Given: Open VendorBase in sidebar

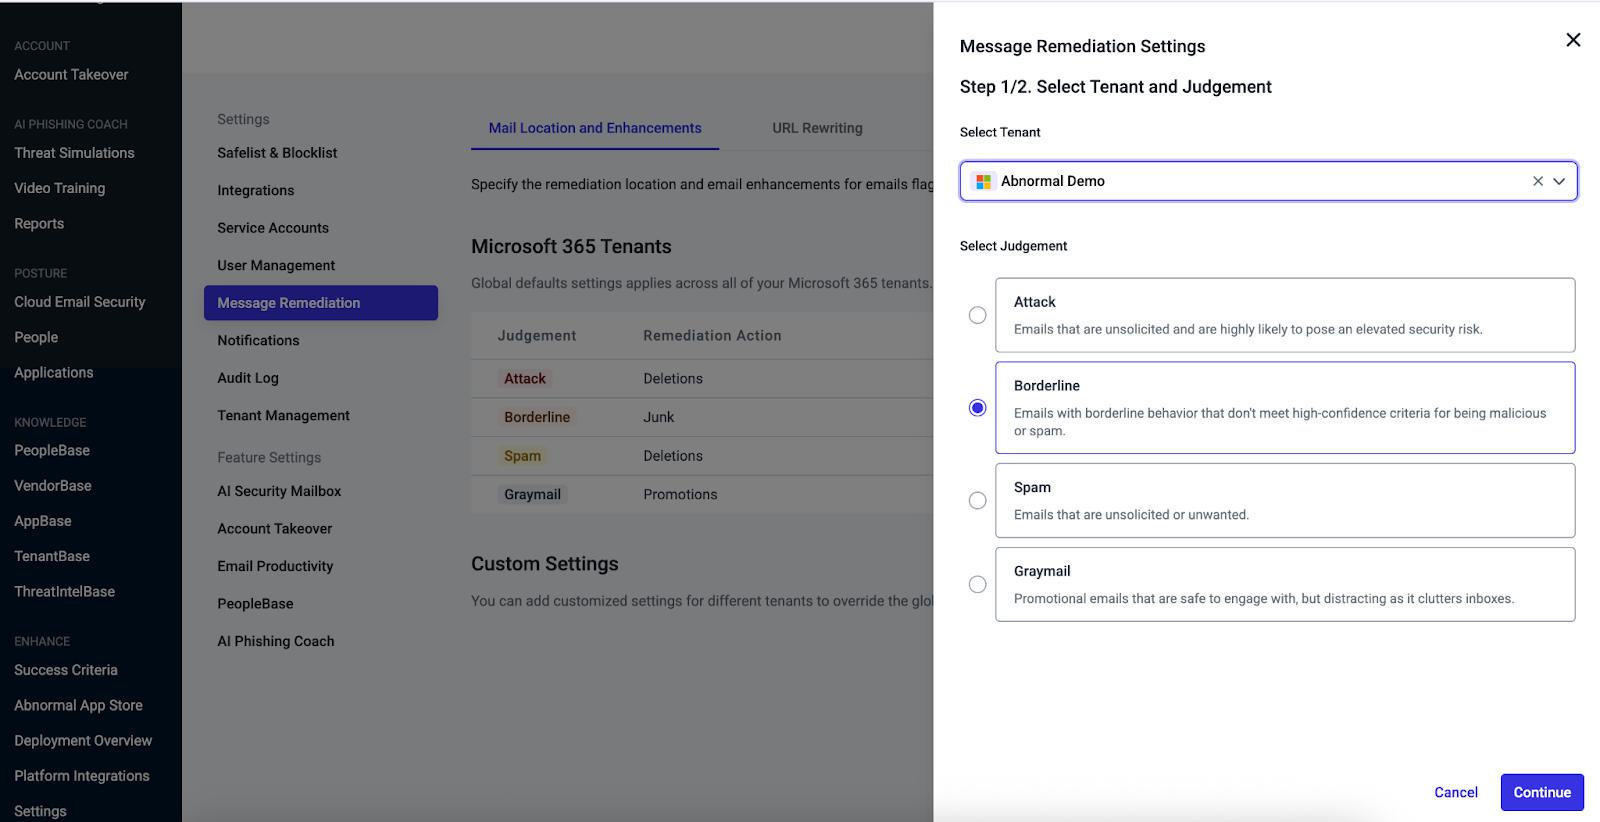Looking at the screenshot, I should click(53, 486).
